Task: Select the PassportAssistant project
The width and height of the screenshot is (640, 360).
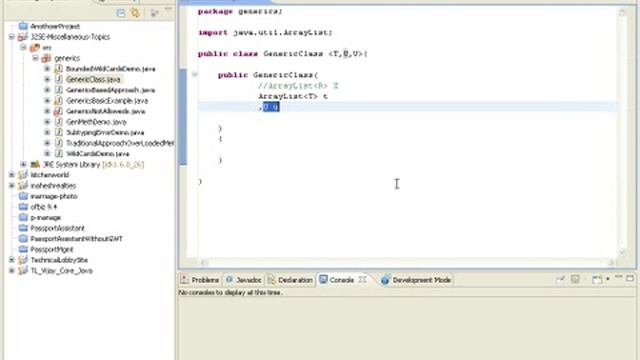Action: click(x=58, y=228)
